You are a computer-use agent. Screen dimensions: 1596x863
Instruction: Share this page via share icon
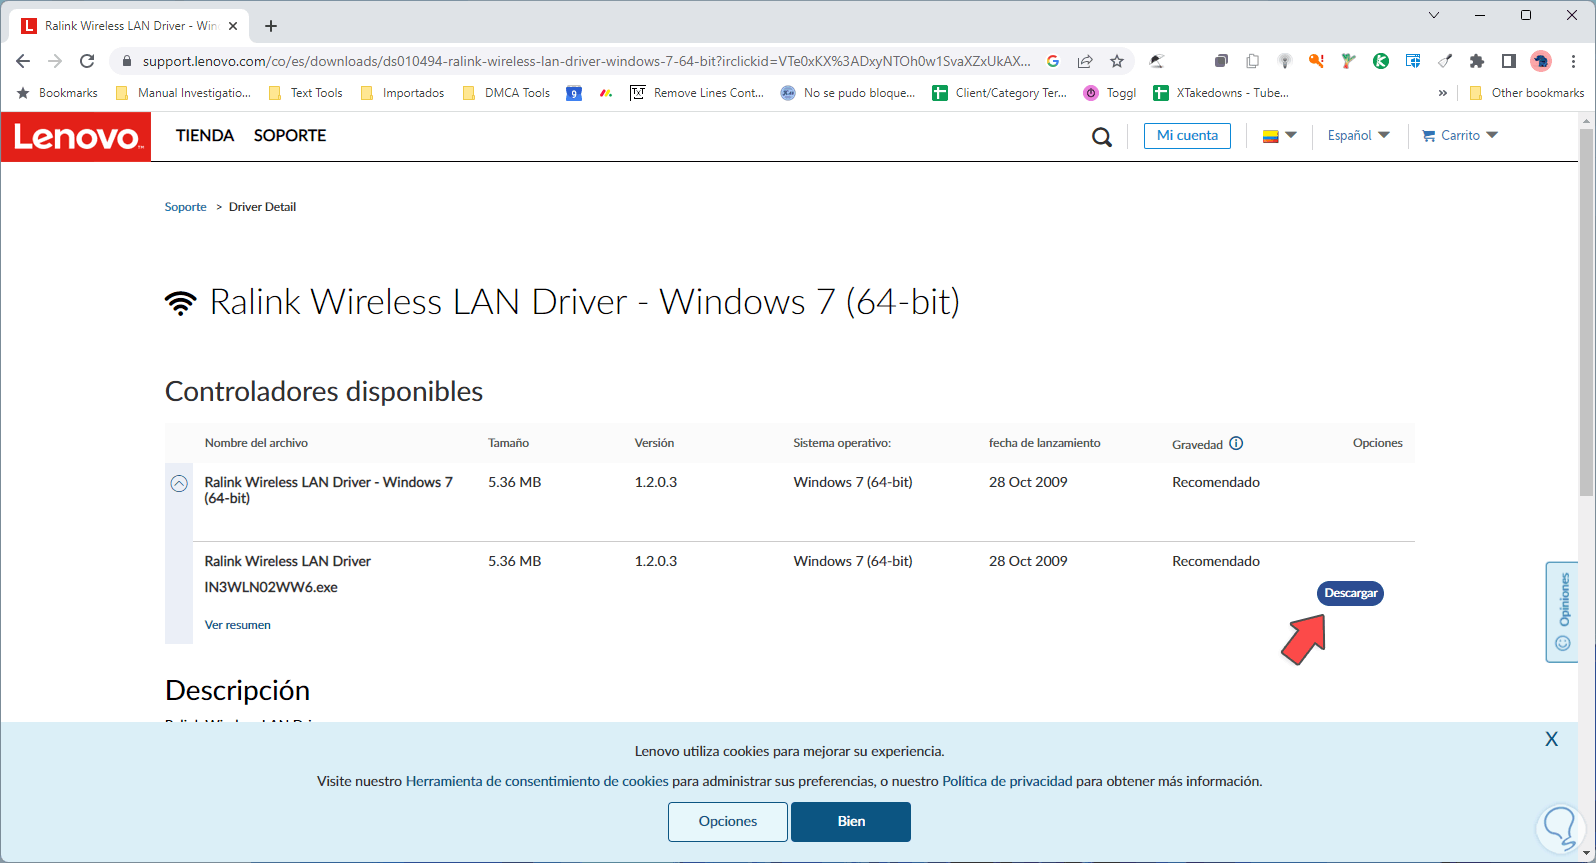click(x=1085, y=61)
